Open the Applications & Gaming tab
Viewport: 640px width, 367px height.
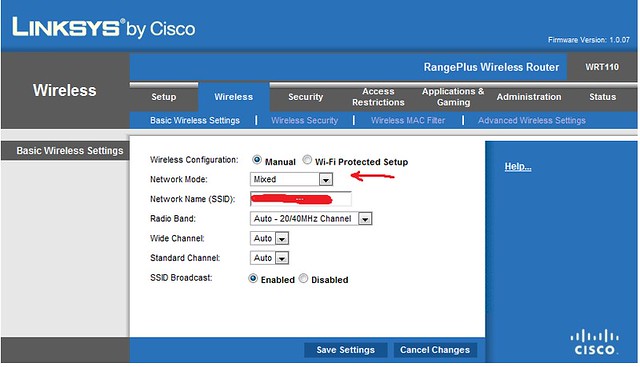453,97
